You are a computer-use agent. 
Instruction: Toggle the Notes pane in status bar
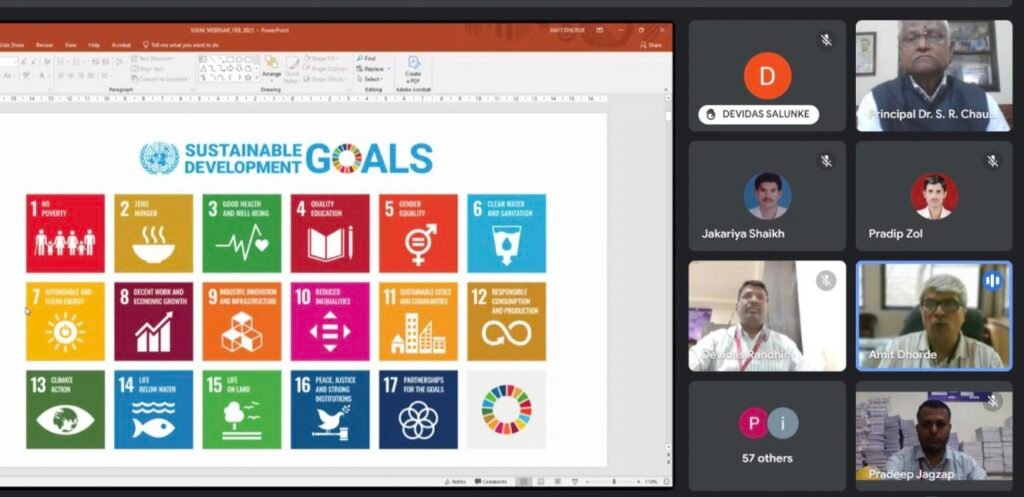[x=455, y=482]
